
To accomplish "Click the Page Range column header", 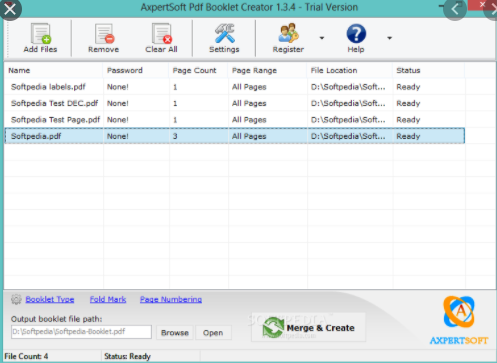I will [268, 70].
